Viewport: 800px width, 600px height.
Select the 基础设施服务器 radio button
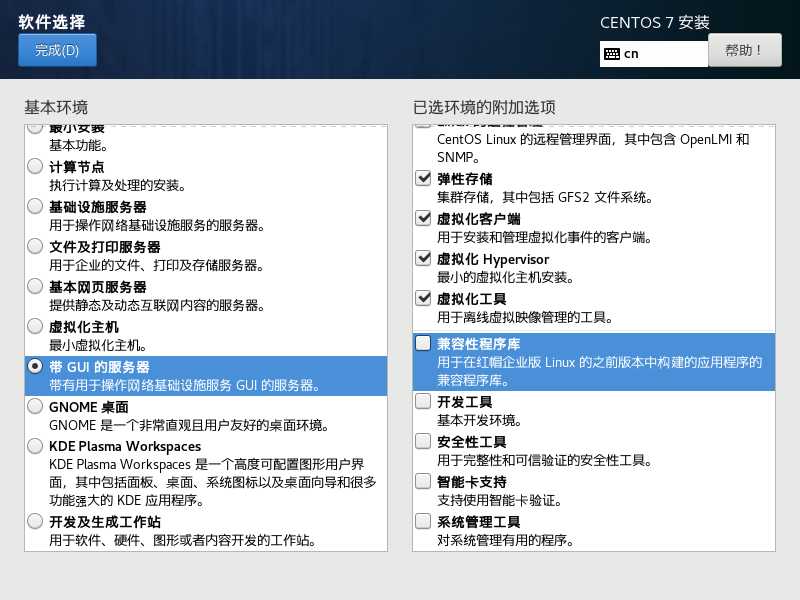click(35, 206)
